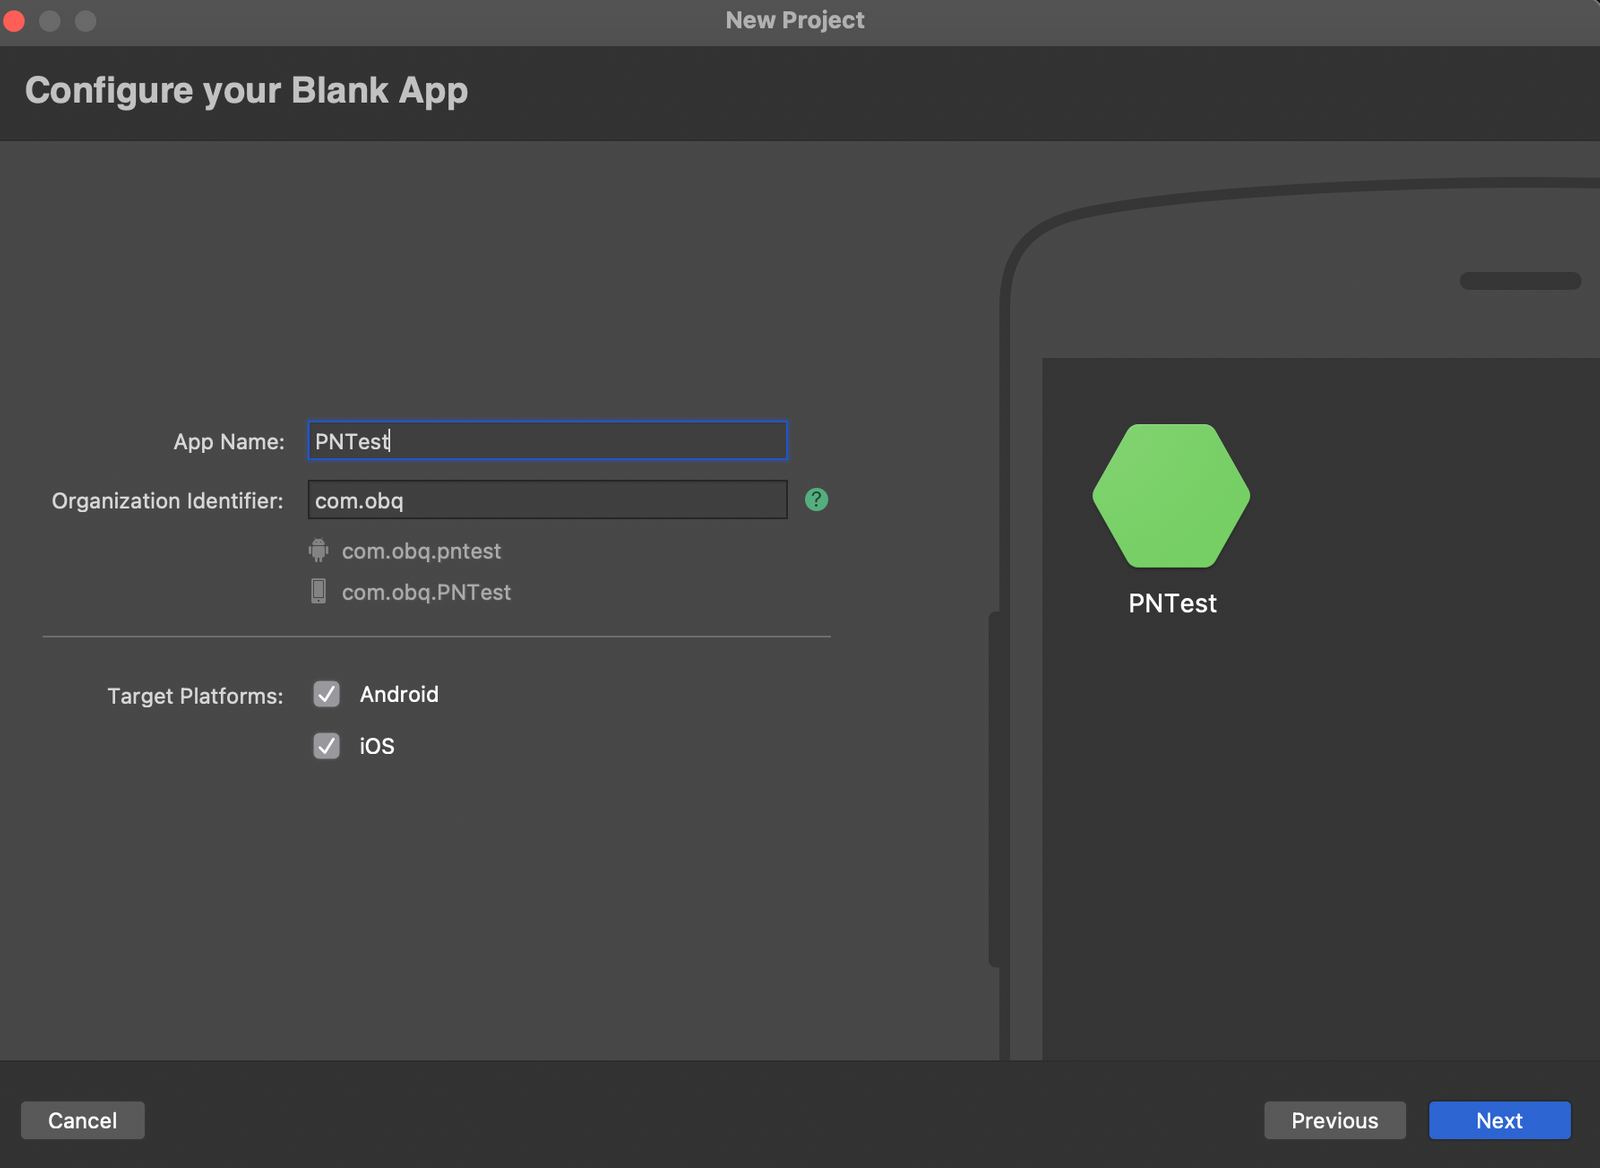The height and width of the screenshot is (1168, 1600).
Task: Toggle both target platform checkboxes off starting with Android
Action: (326, 694)
